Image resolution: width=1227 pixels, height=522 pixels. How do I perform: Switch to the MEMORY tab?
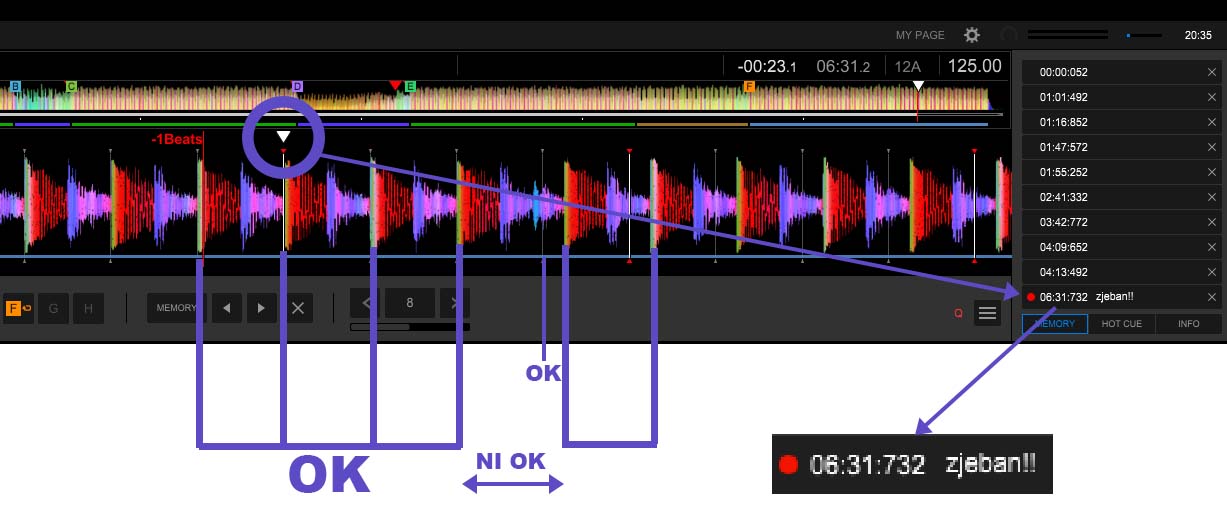click(x=1055, y=324)
